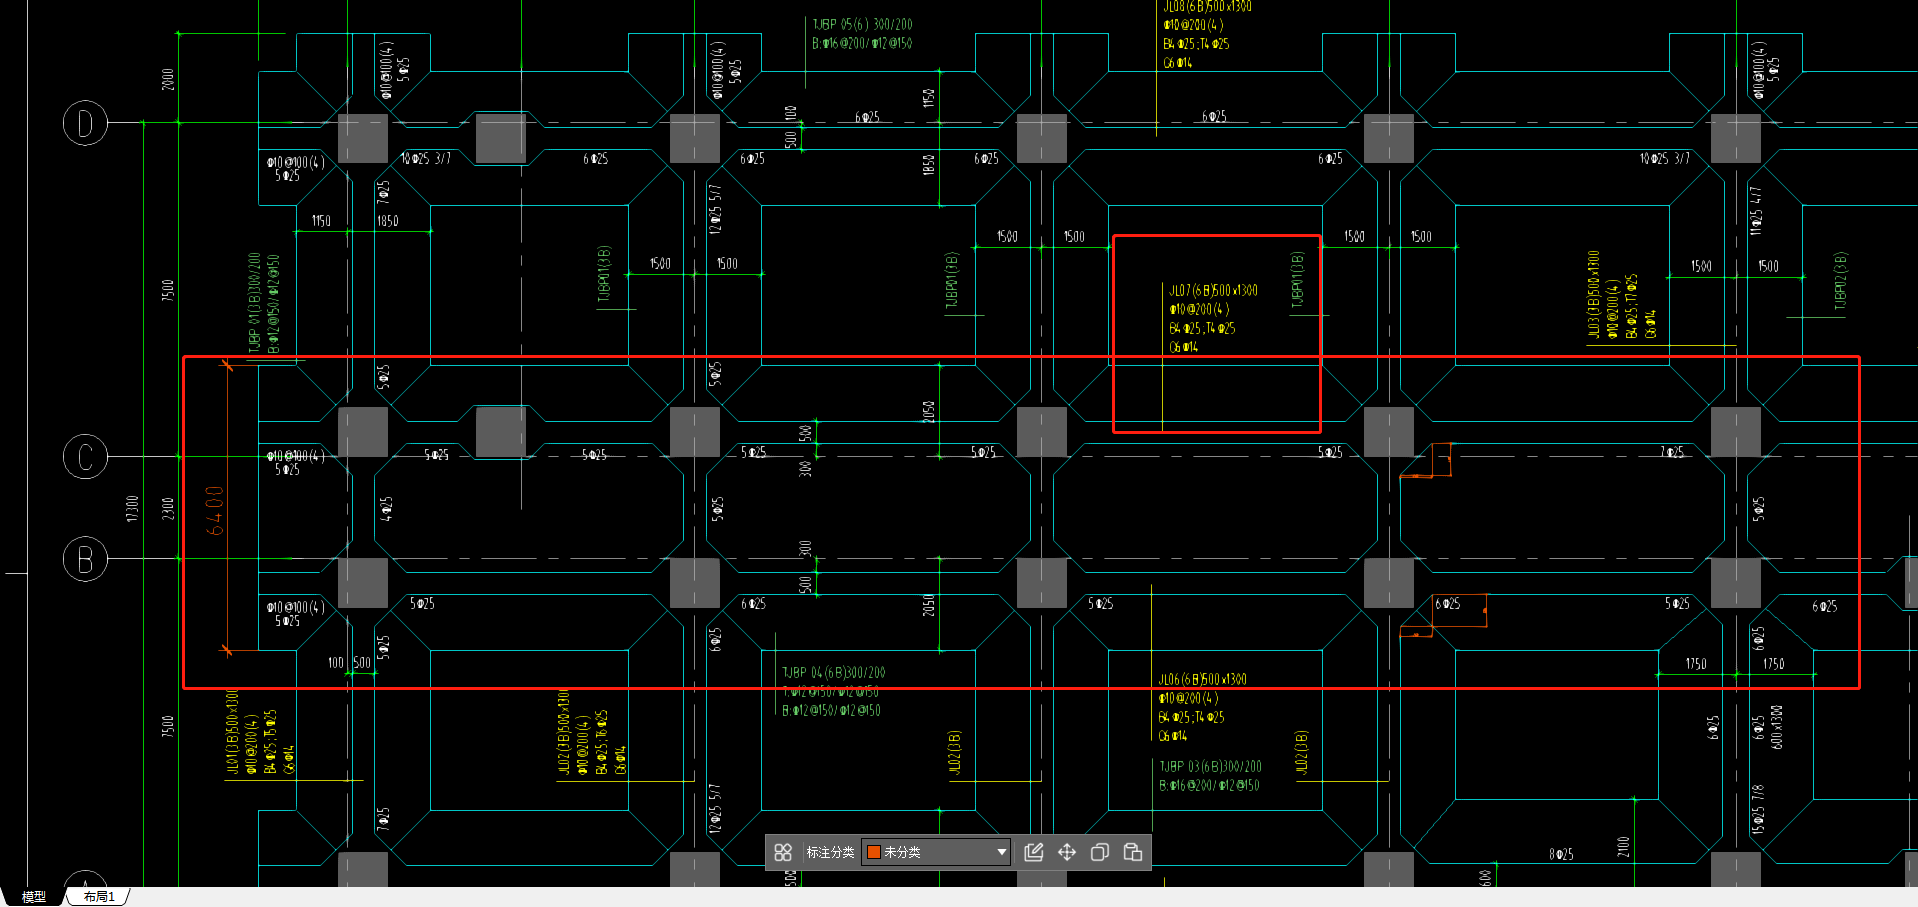Click the orange category color swatch

(873, 852)
